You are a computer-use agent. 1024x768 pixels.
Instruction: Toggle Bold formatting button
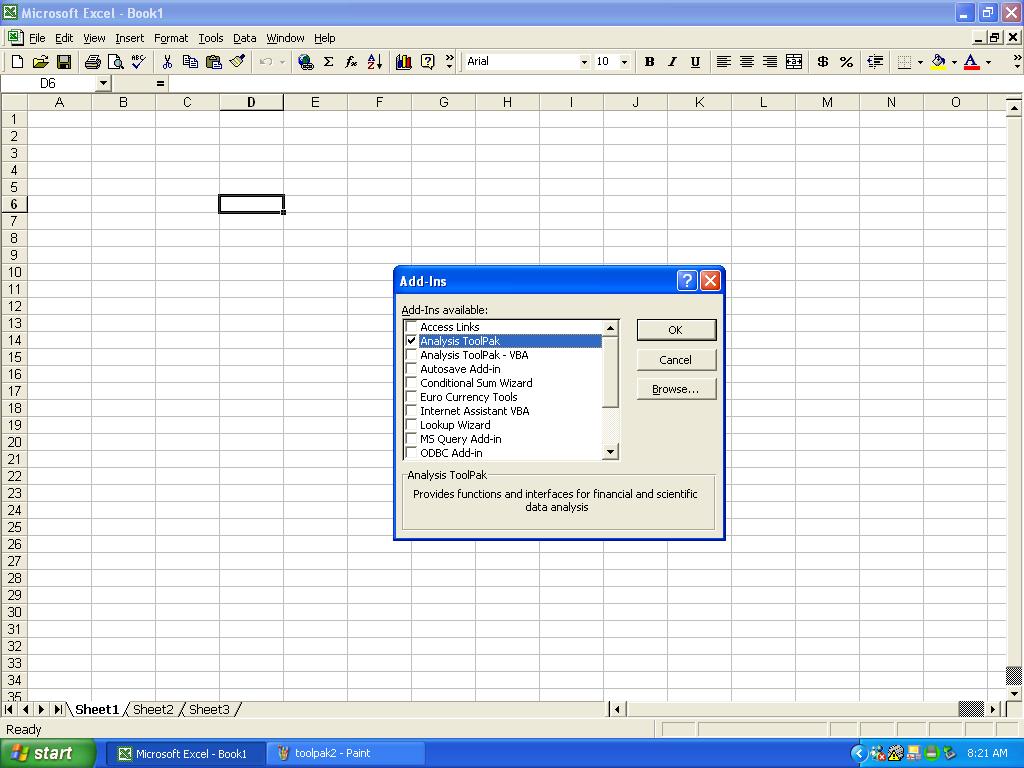pos(649,62)
